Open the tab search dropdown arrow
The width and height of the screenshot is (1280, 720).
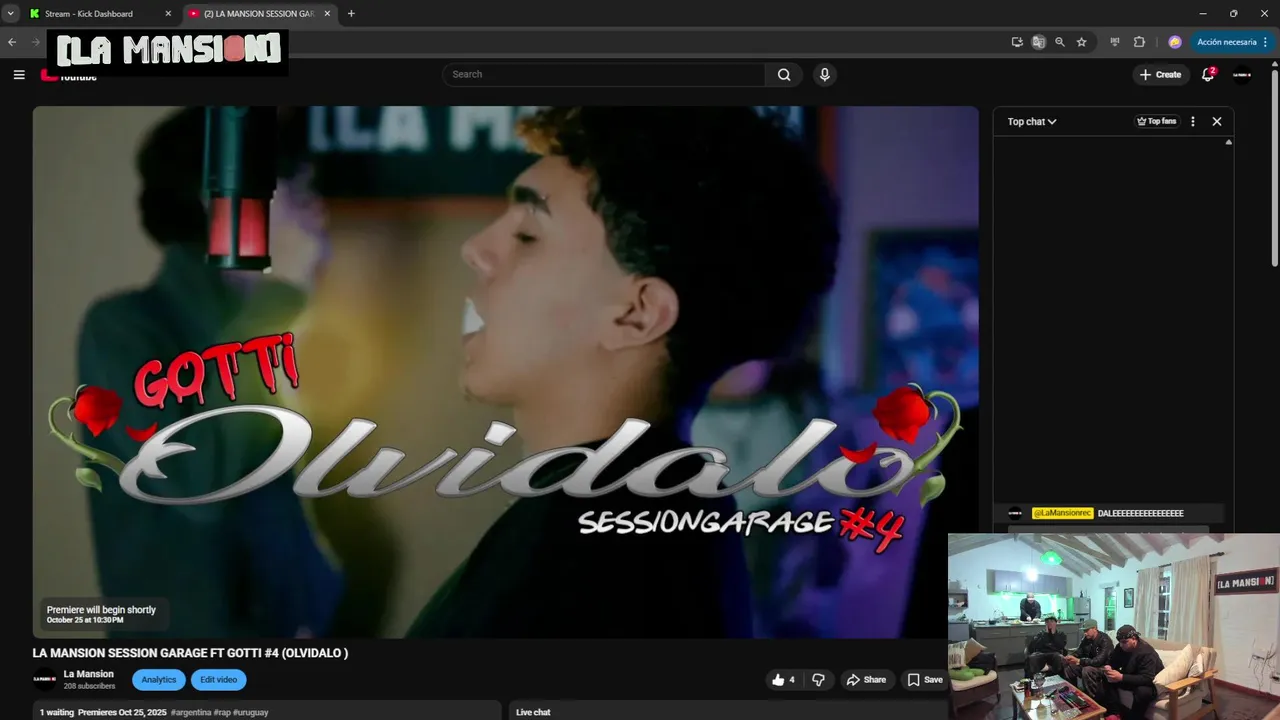click(10, 14)
